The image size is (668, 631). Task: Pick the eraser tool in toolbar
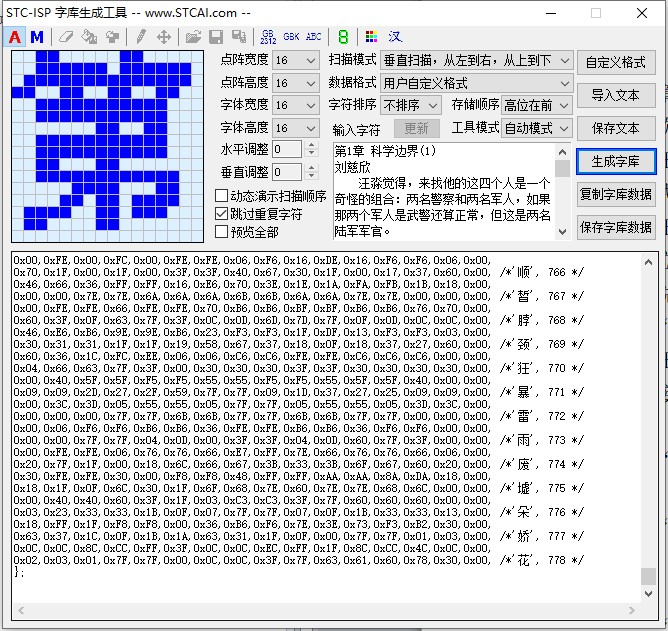click(x=66, y=37)
